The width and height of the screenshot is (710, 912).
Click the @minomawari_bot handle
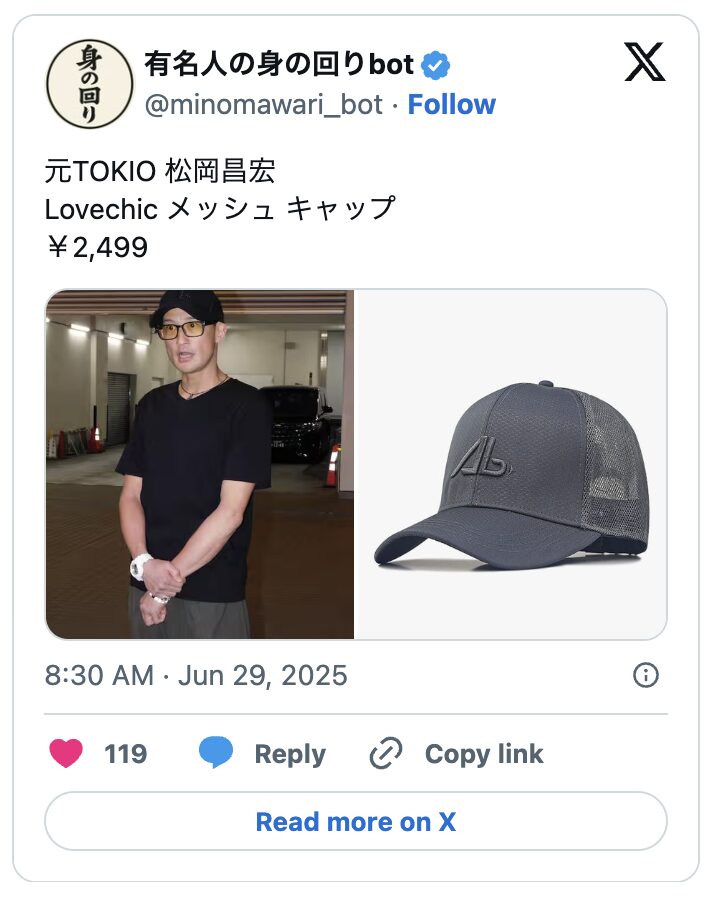264,104
